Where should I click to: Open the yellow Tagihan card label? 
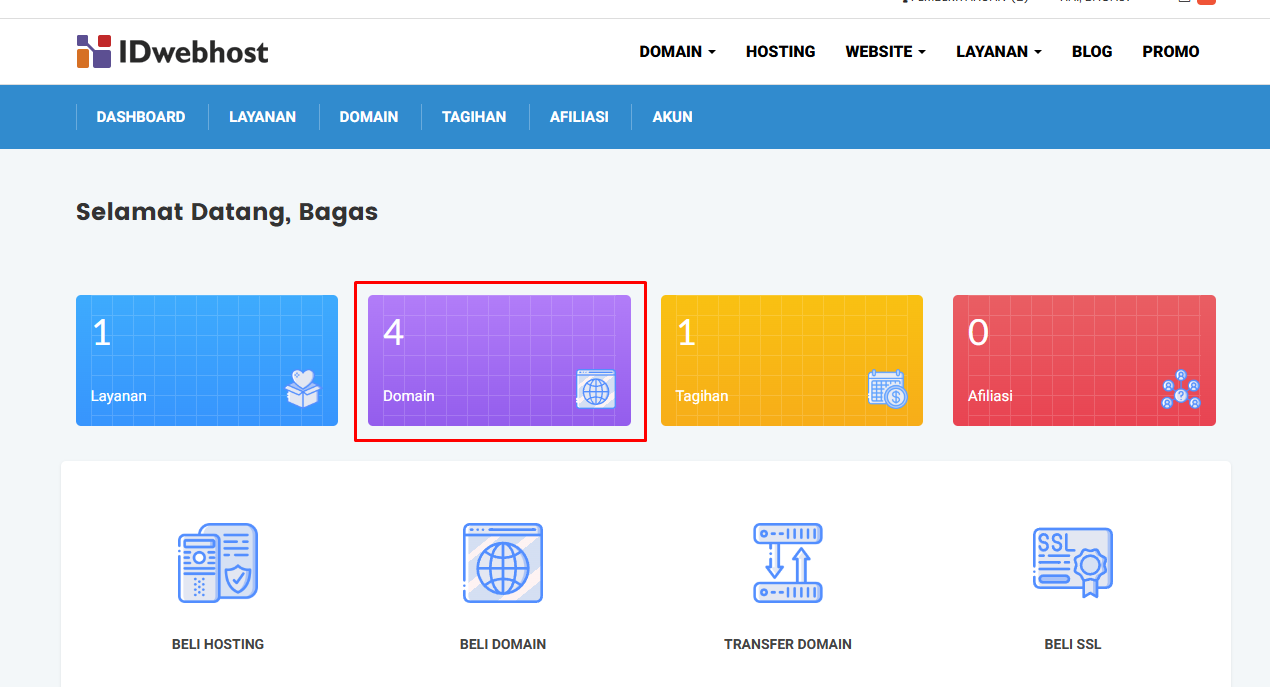coord(702,396)
